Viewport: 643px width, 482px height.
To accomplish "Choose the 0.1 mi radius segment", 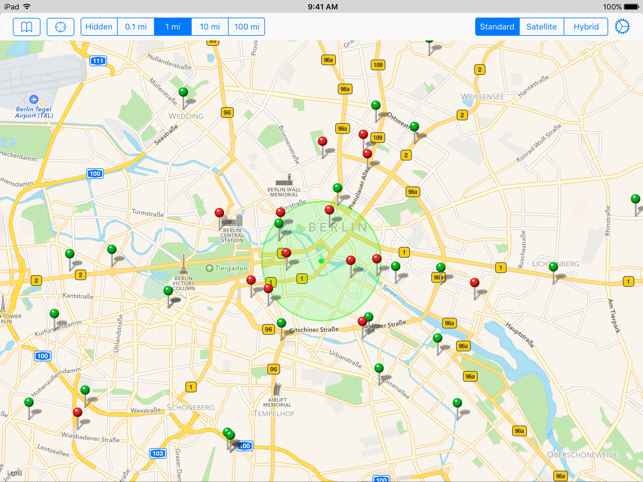I will click(x=136, y=27).
